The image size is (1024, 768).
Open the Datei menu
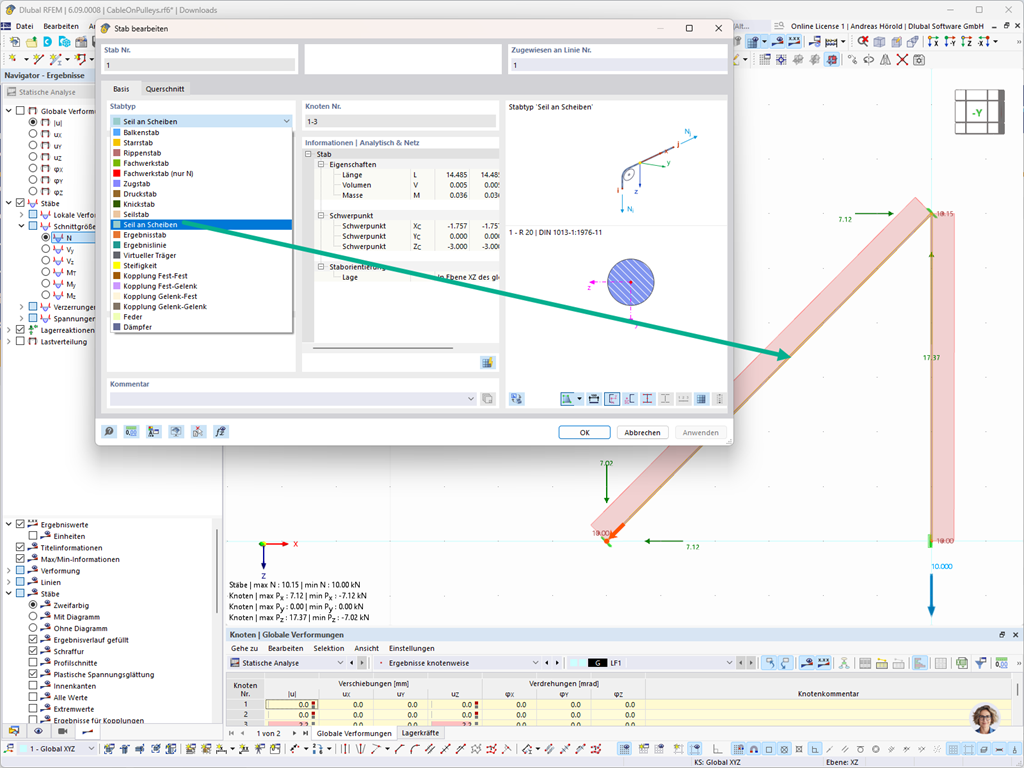coord(24,26)
